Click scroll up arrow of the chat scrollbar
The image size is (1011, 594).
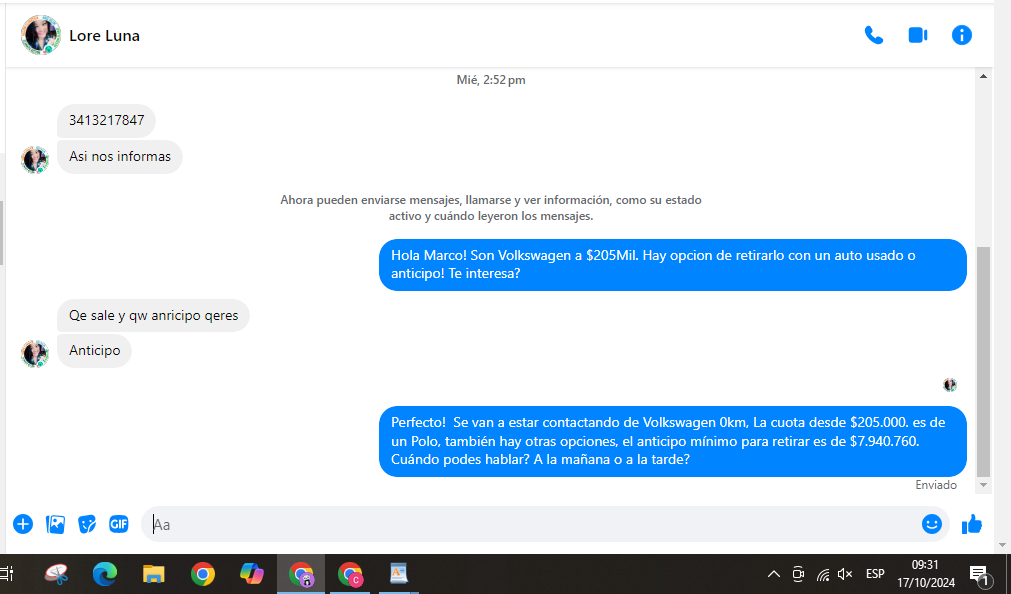(983, 76)
